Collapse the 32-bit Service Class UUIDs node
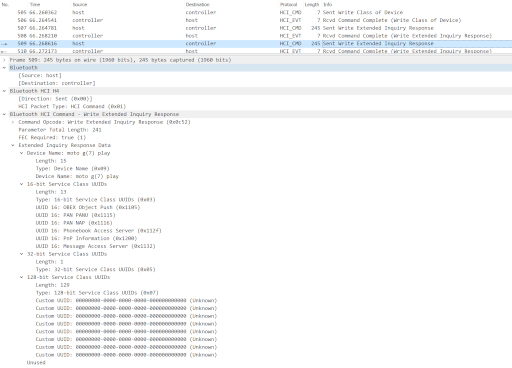 point(22,254)
